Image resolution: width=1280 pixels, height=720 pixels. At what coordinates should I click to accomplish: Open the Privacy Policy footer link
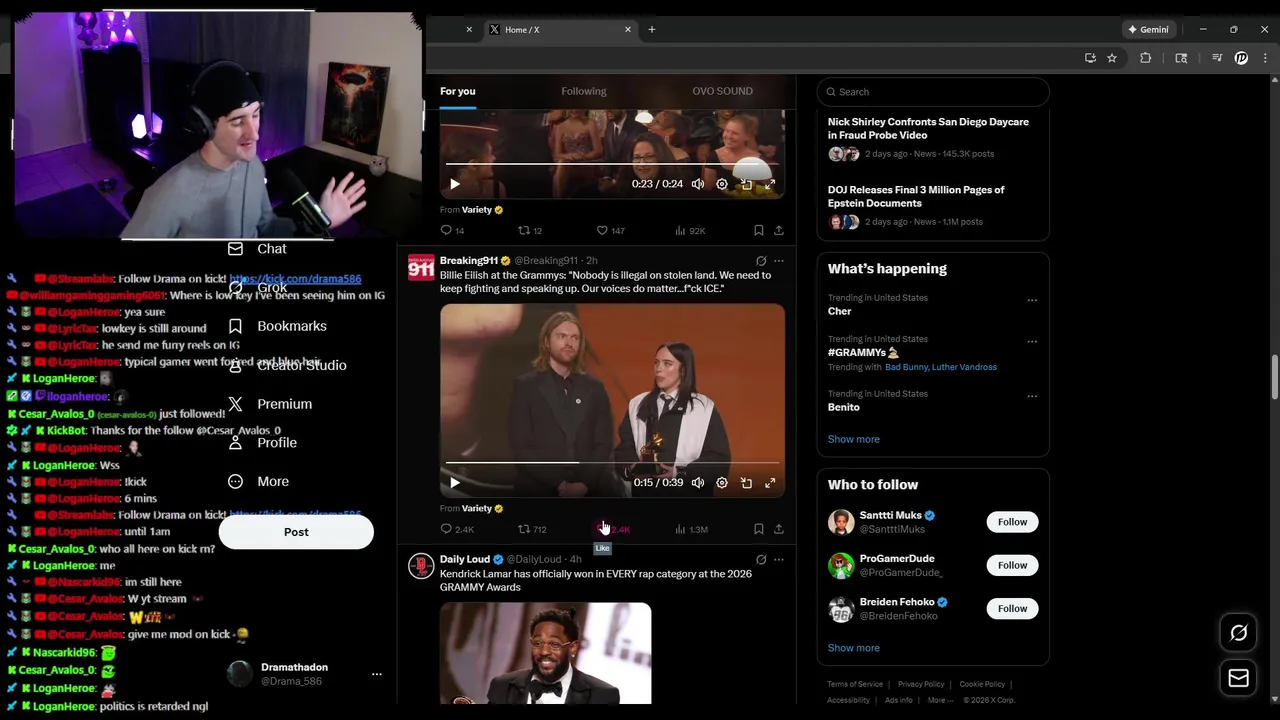(921, 684)
